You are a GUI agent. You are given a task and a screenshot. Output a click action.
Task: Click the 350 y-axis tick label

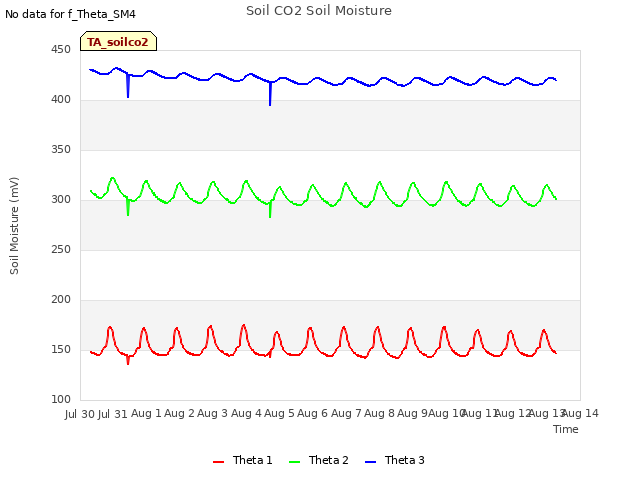click(x=61, y=150)
